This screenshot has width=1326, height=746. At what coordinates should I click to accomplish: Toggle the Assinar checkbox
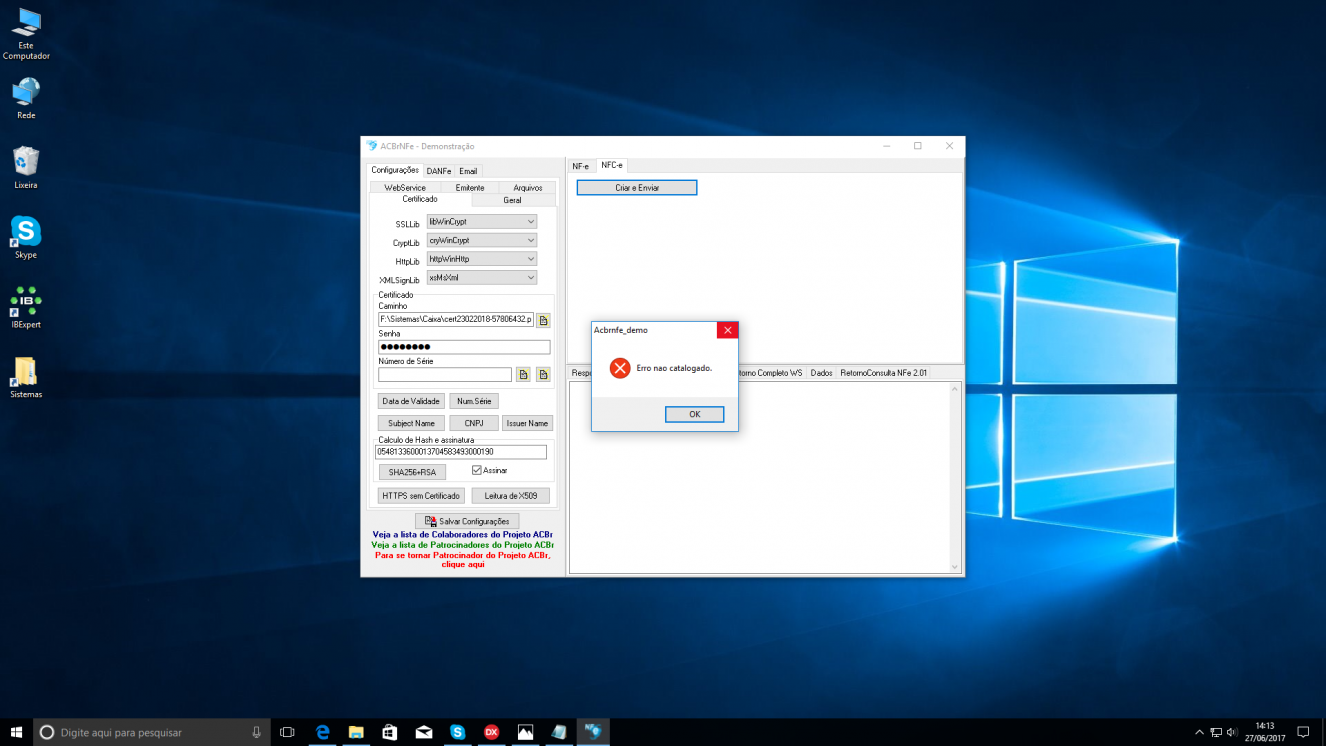pos(477,470)
